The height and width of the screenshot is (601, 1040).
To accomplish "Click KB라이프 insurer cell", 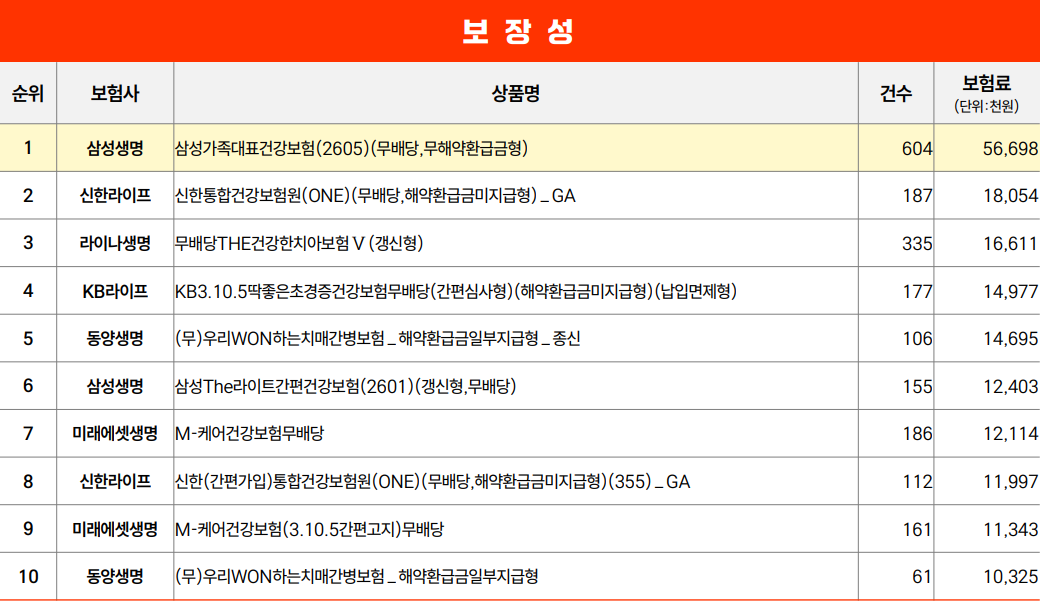I will (x=115, y=291).
